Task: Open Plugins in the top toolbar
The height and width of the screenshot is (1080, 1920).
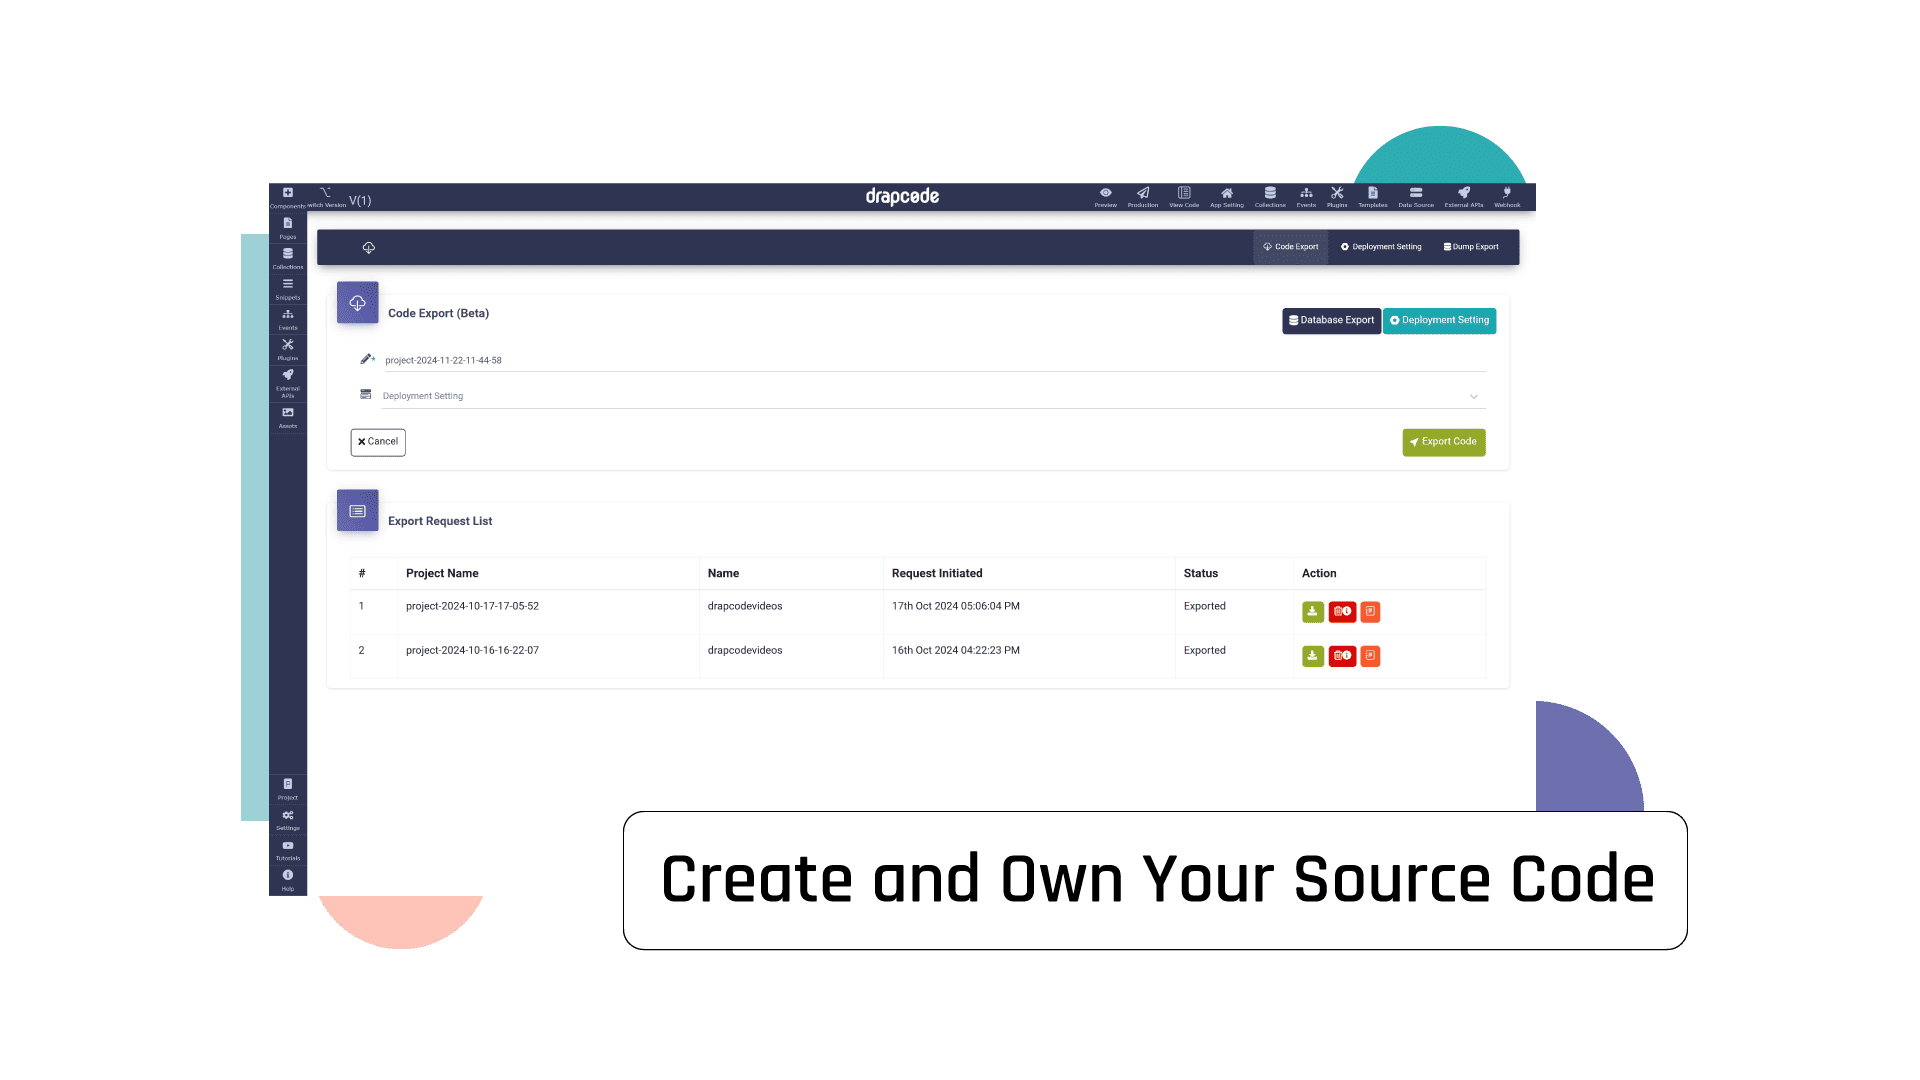Action: (1337, 196)
